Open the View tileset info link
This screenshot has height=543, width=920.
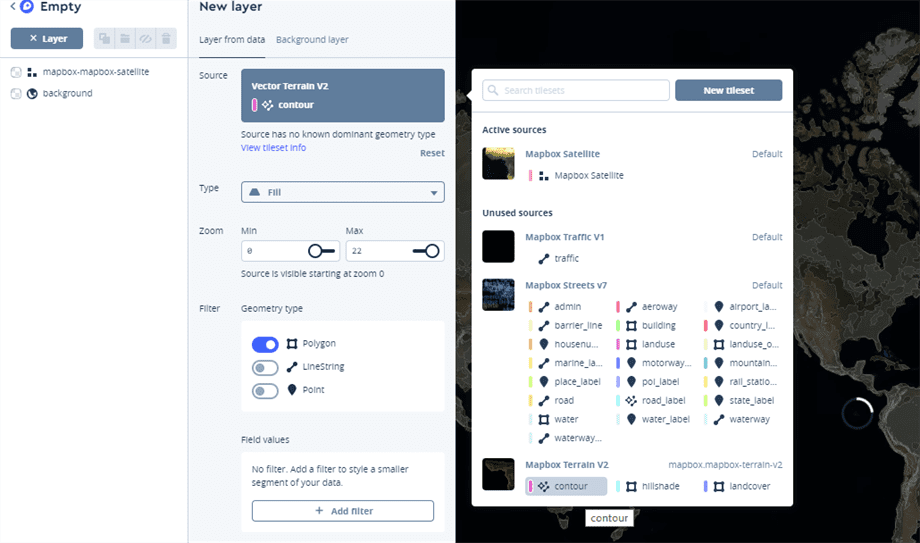coord(273,148)
